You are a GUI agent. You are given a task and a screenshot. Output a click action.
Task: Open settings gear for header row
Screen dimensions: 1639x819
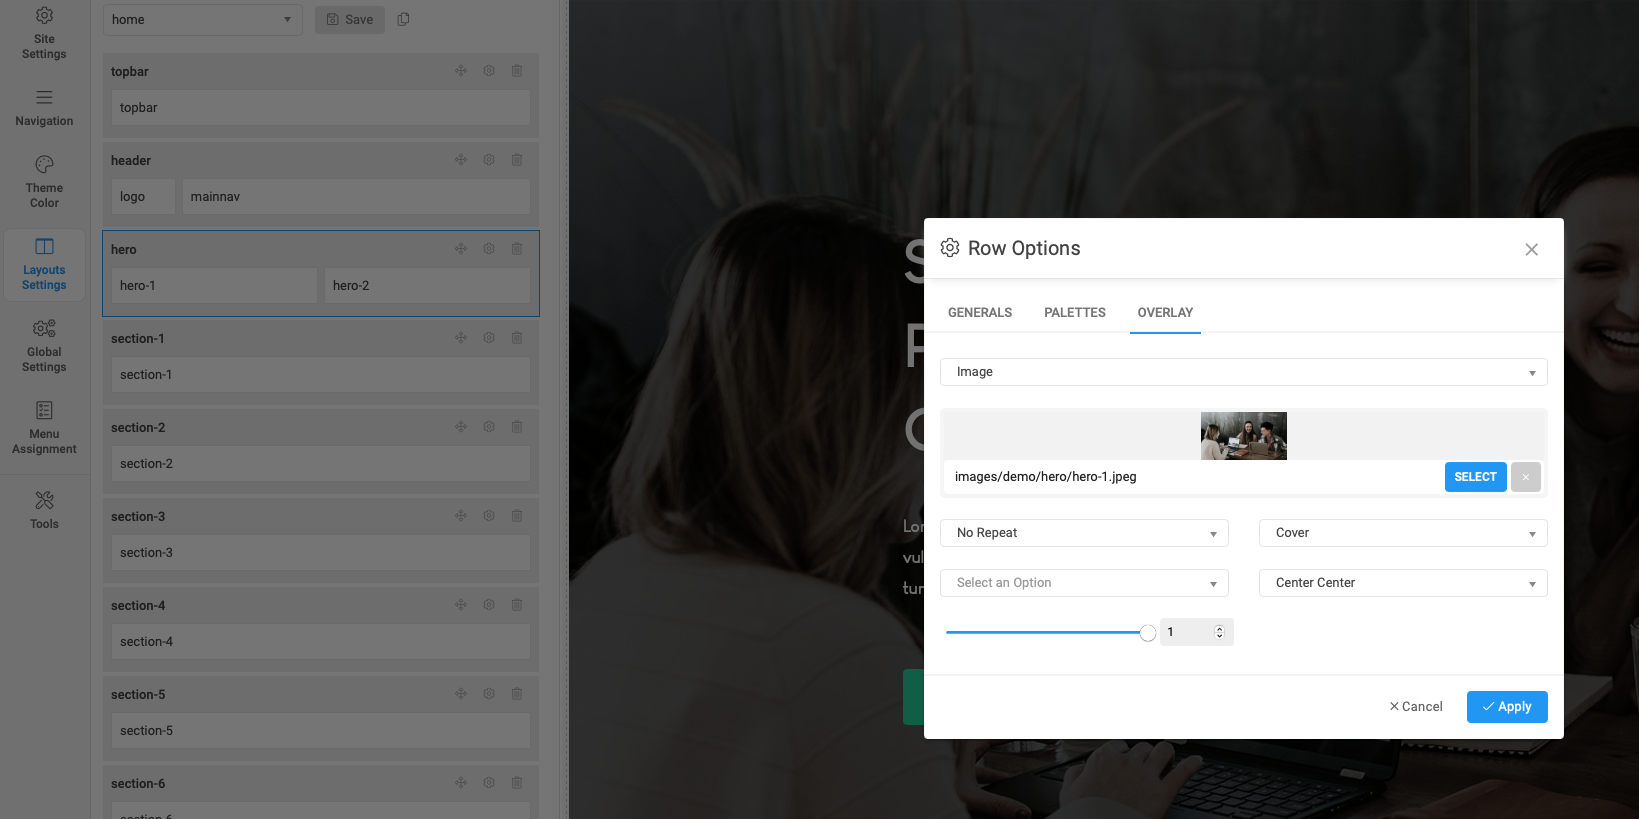[x=489, y=160]
